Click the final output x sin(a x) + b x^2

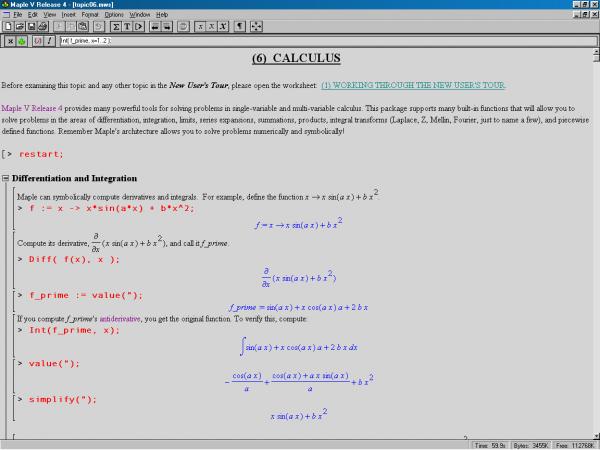[299, 414]
